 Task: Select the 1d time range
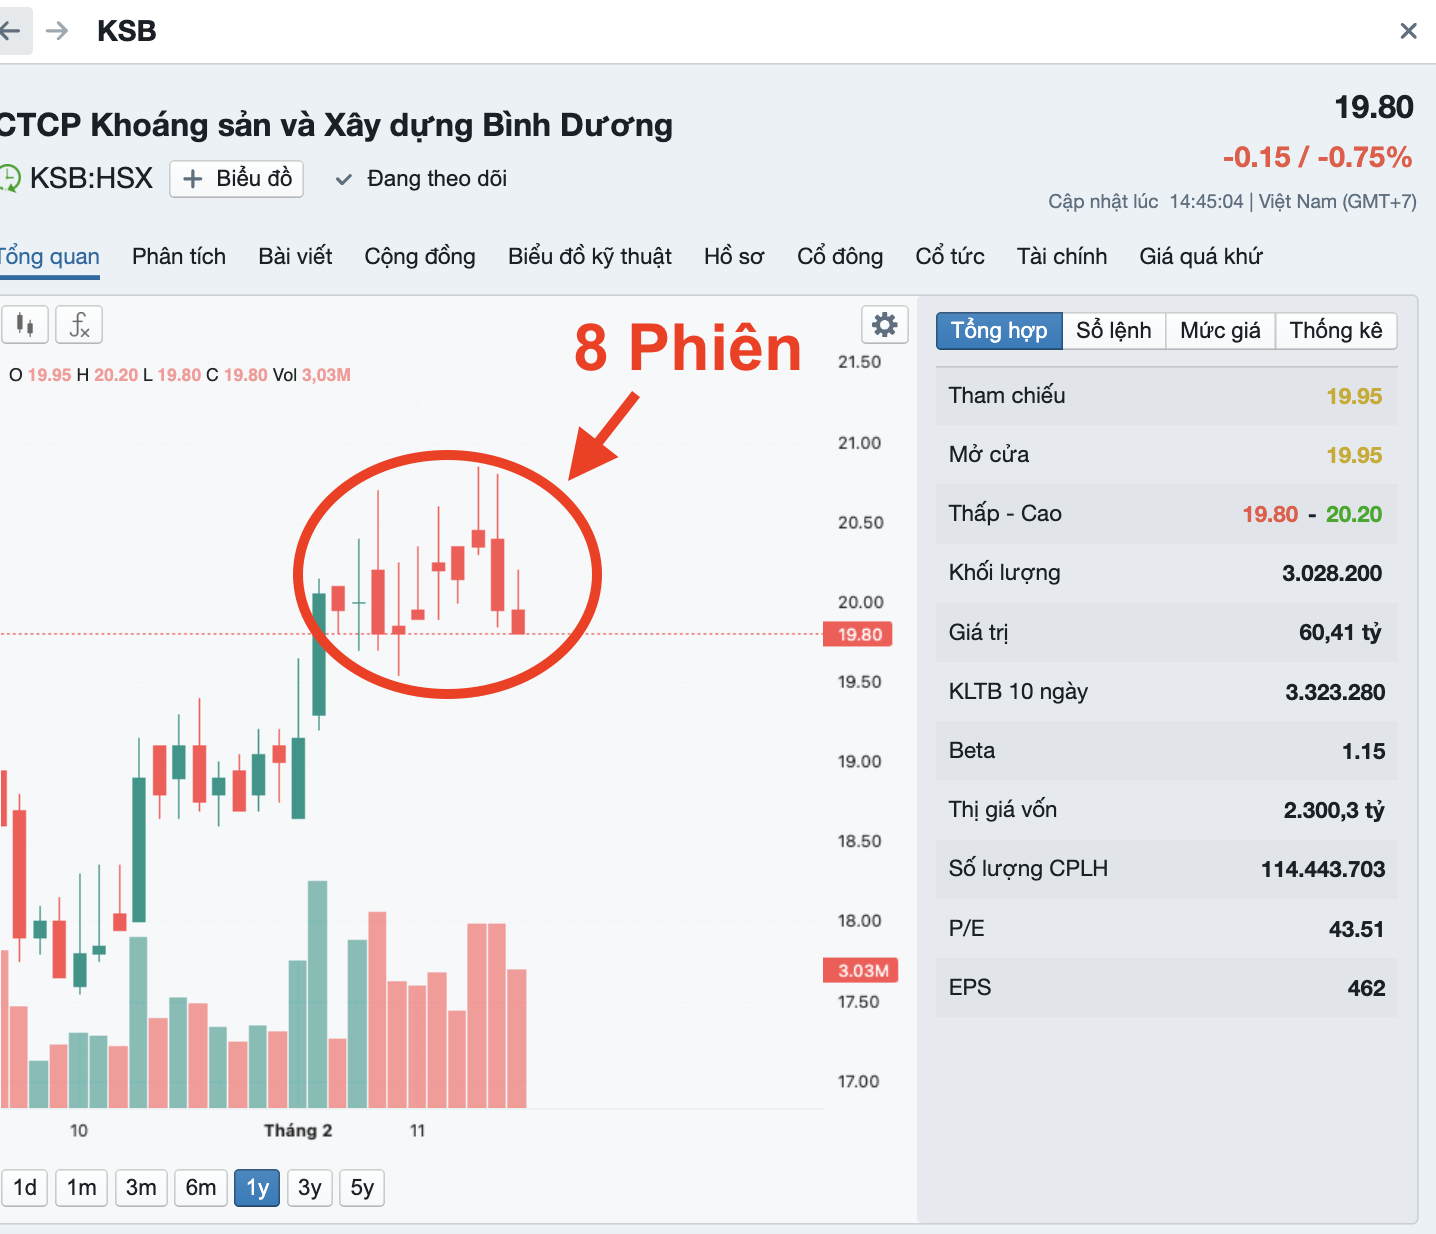[x=25, y=1188]
